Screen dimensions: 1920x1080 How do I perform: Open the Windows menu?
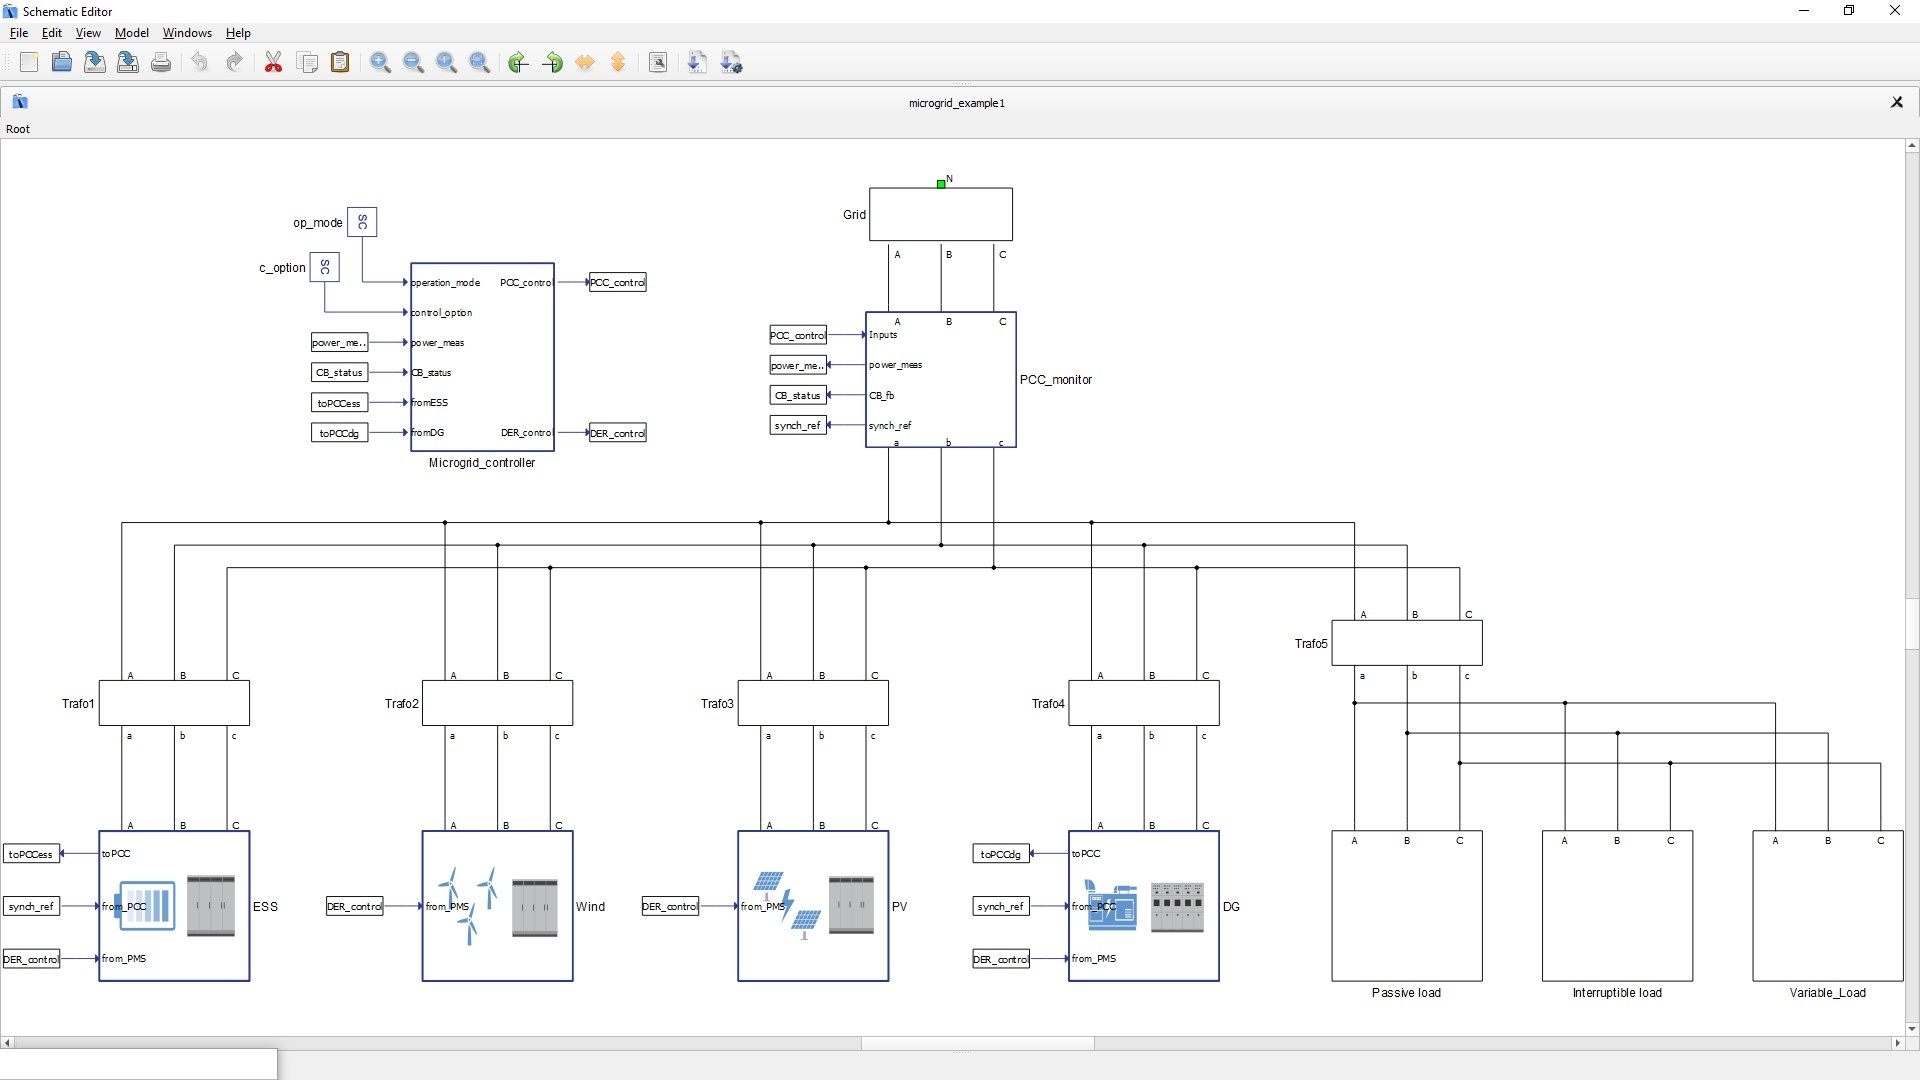(186, 33)
